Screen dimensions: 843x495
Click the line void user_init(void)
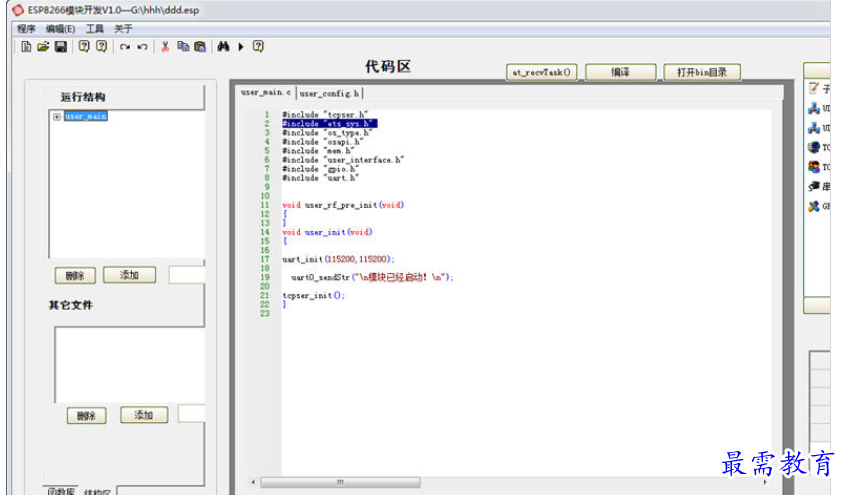327,232
